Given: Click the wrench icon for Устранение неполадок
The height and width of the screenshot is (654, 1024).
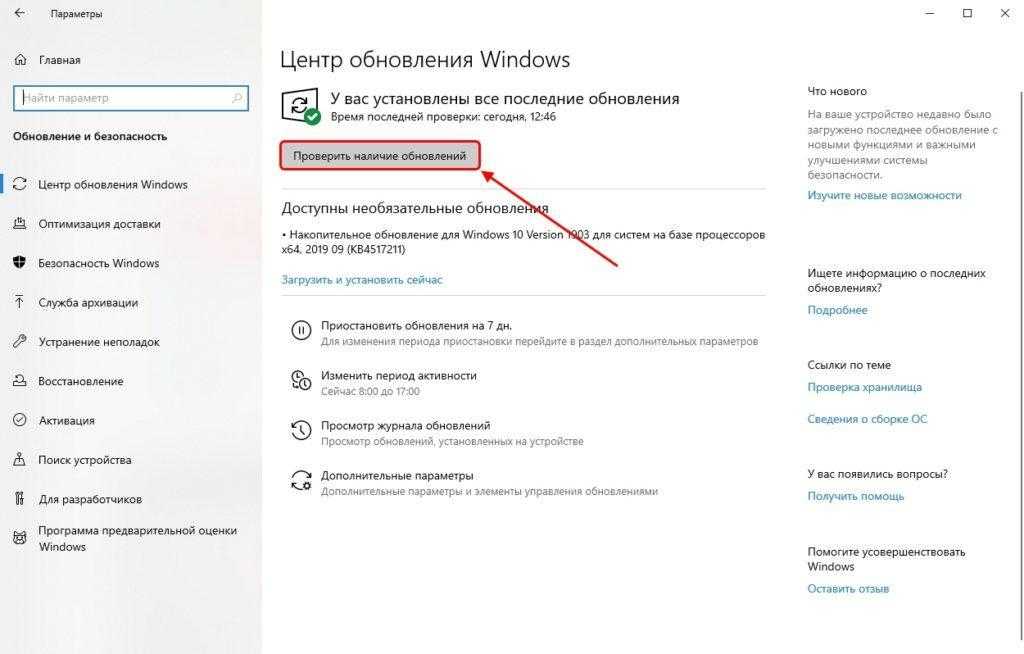Looking at the screenshot, I should tap(20, 341).
